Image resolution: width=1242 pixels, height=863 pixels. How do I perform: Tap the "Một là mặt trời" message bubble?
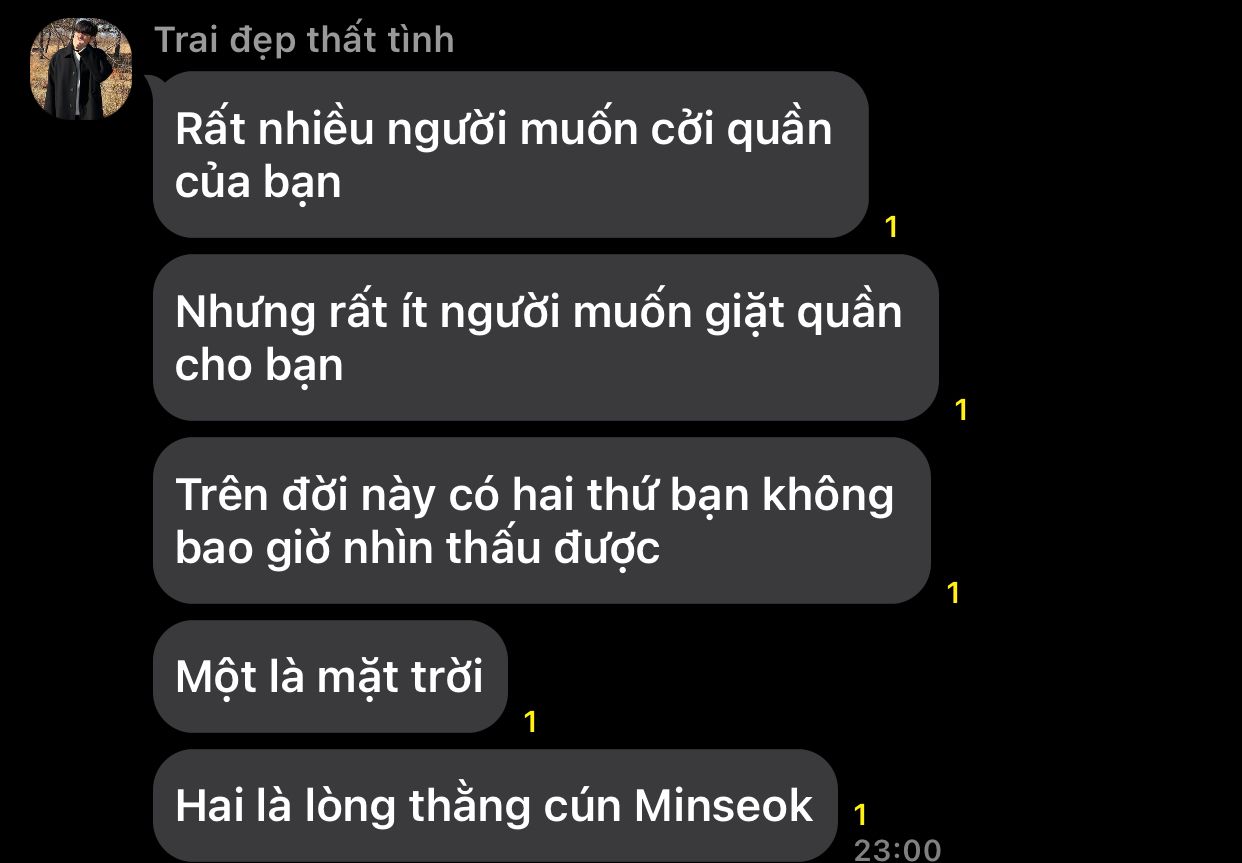[x=330, y=676]
